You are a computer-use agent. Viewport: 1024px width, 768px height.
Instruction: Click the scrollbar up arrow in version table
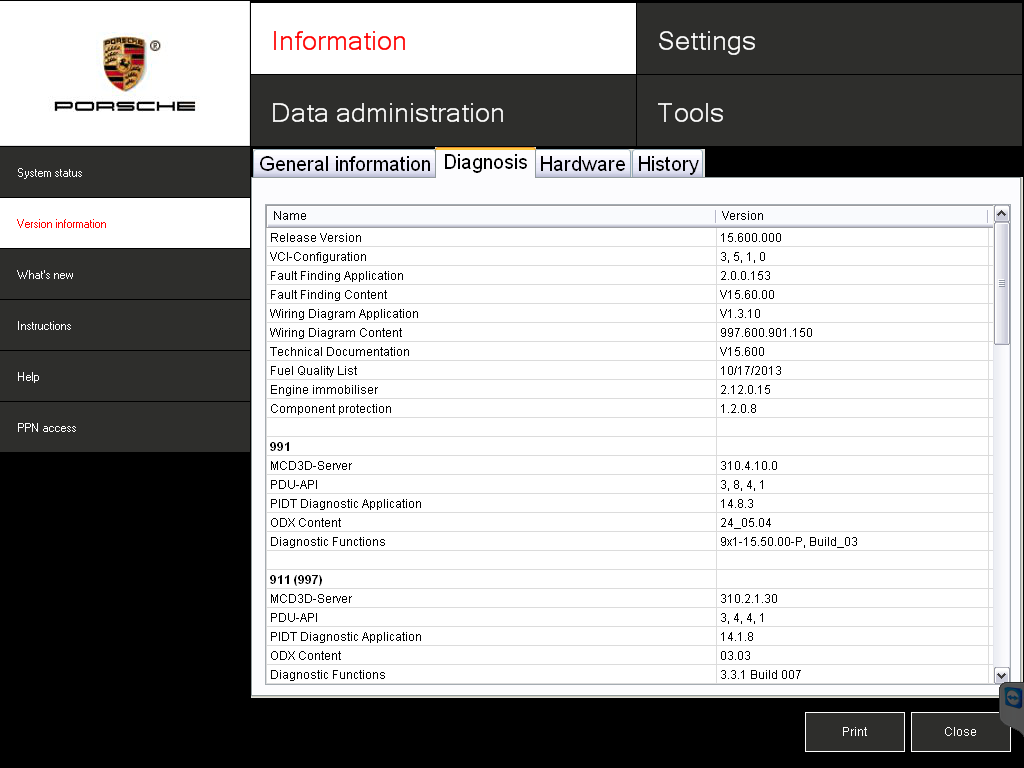1002,214
